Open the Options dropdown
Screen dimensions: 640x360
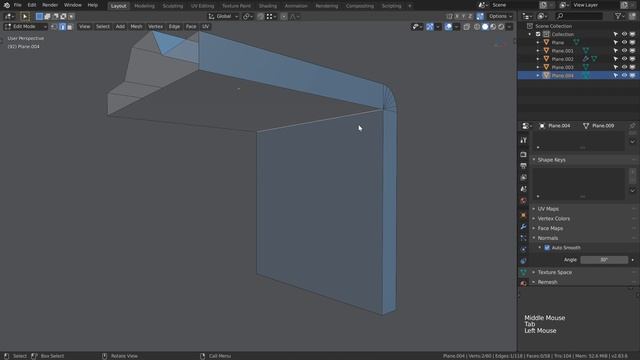500,16
